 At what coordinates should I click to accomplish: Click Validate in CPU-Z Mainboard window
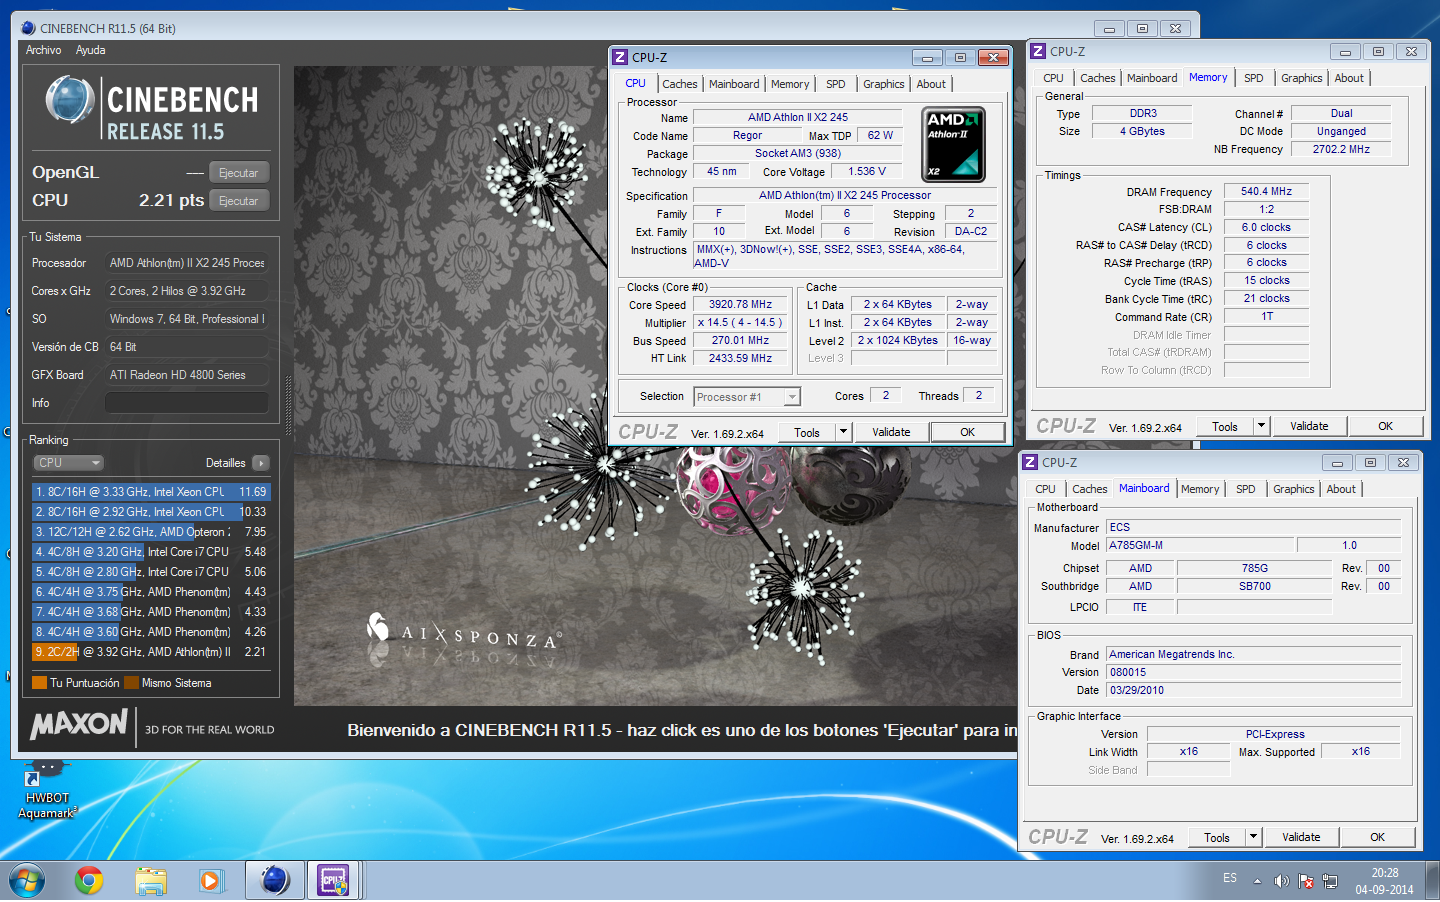[x=1301, y=838]
